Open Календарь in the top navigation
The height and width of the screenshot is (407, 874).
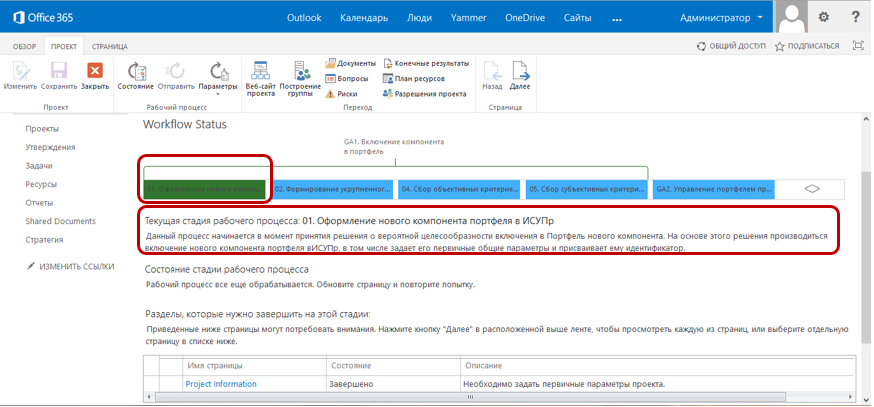pyautogui.click(x=364, y=18)
